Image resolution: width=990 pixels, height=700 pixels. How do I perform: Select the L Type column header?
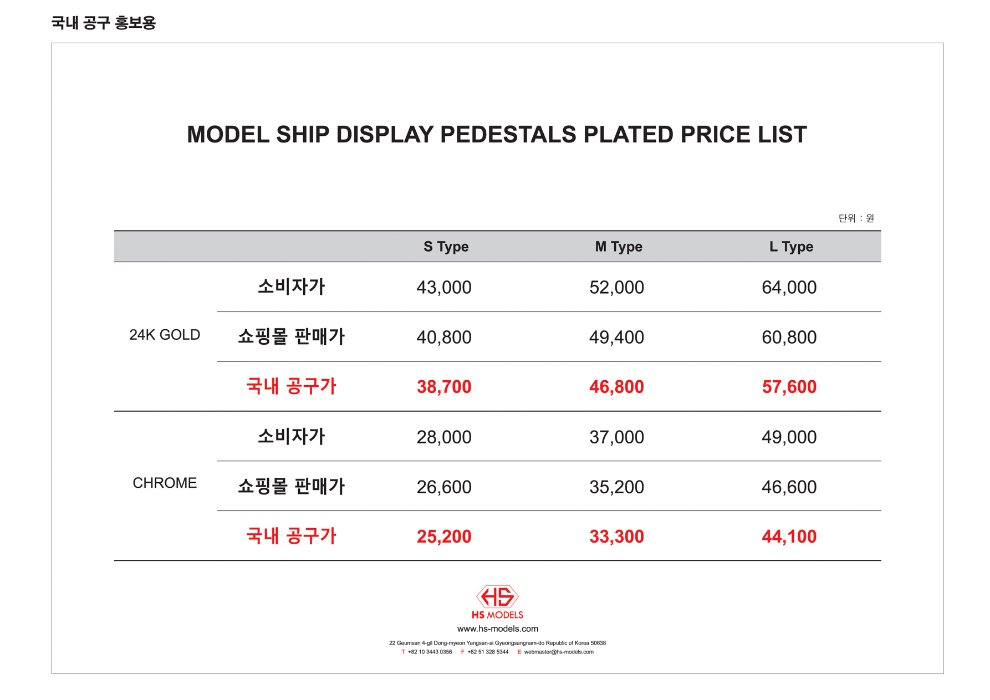(791, 247)
